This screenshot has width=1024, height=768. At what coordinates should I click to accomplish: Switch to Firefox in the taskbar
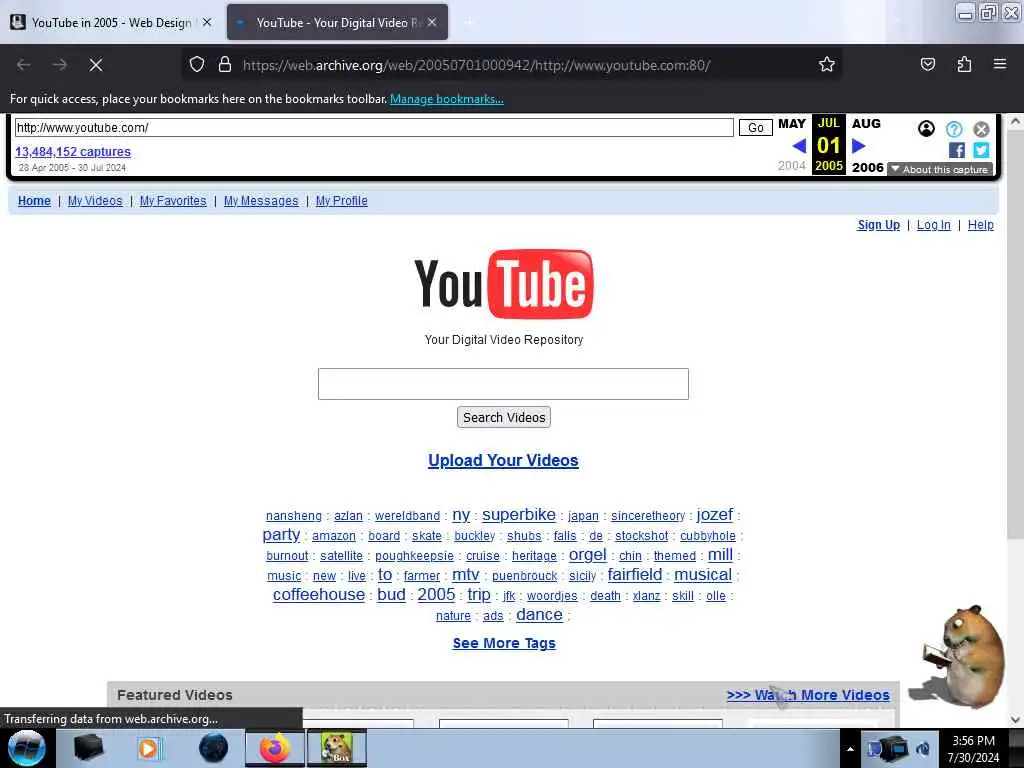point(275,748)
